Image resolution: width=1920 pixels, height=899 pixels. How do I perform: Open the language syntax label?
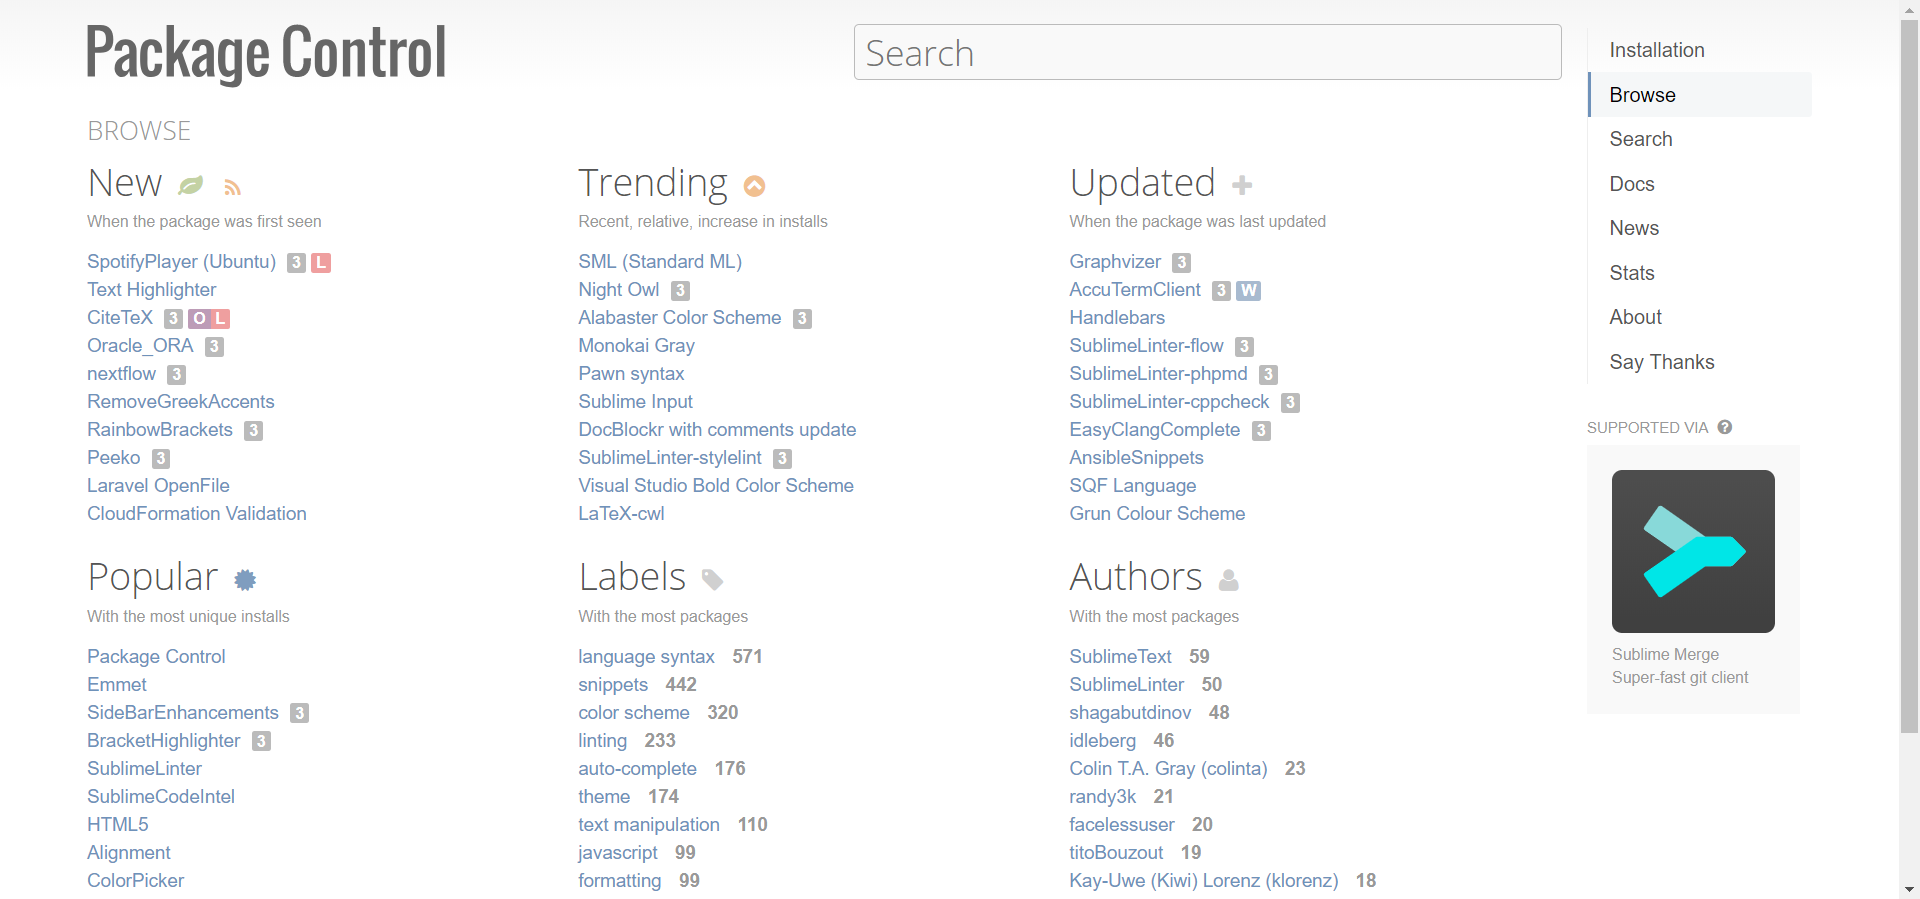pyautogui.click(x=646, y=657)
